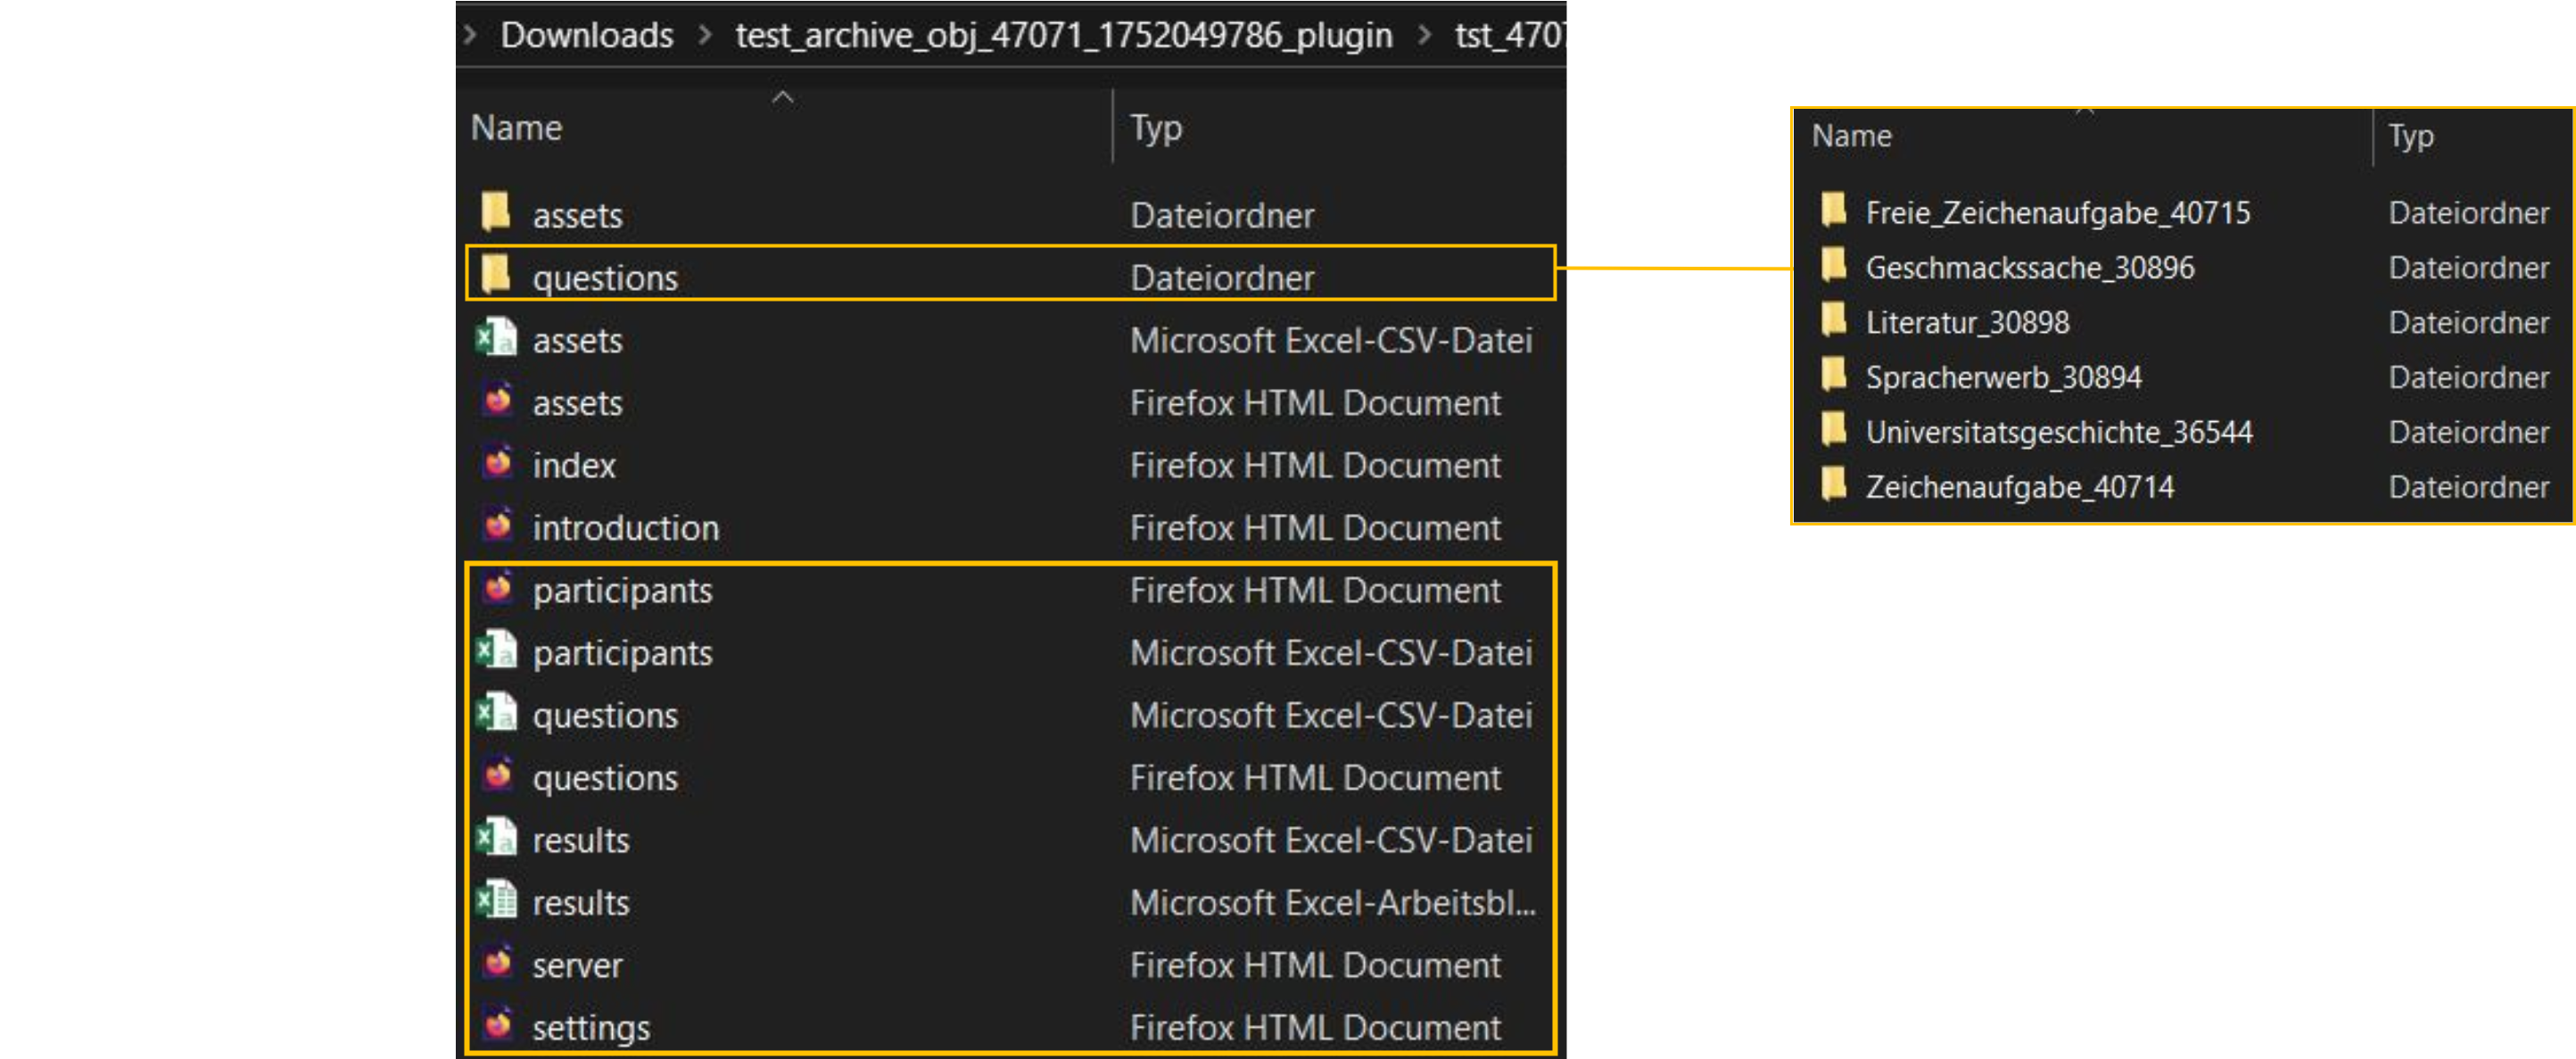Click the Geschmackssache_30896 folder icon

pos(1834,265)
